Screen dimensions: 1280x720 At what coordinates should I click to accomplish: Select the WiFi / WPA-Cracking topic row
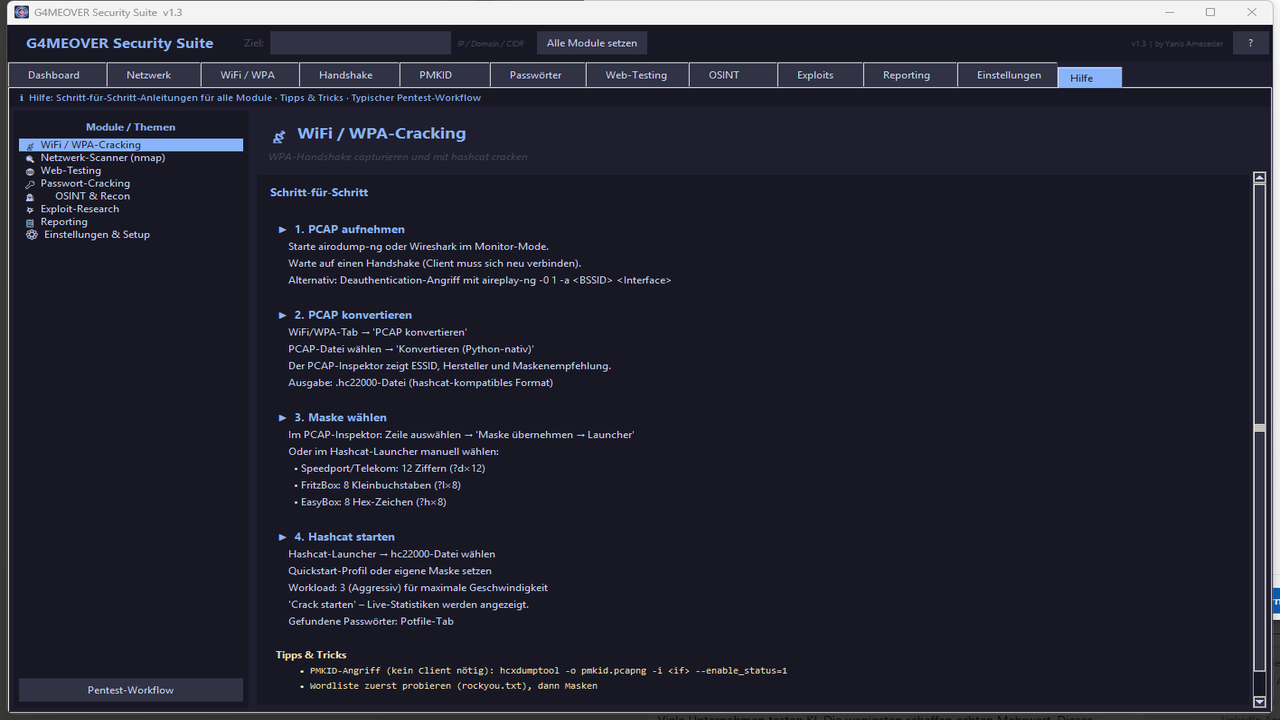click(131, 145)
